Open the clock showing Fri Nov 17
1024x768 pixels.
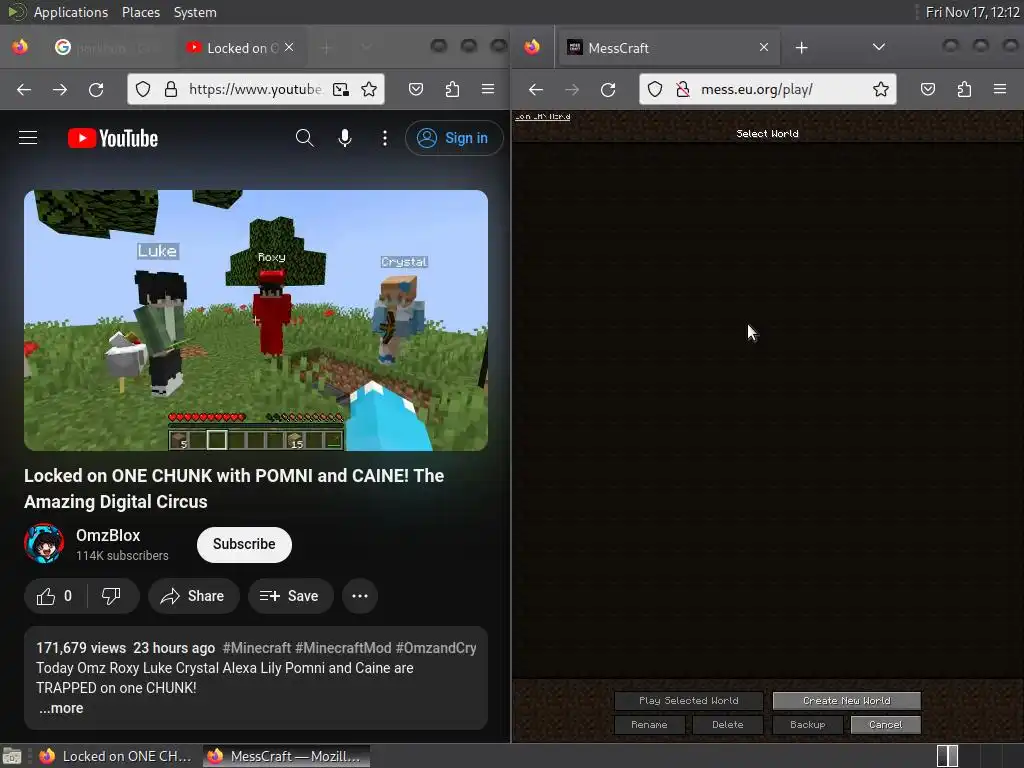coord(972,12)
